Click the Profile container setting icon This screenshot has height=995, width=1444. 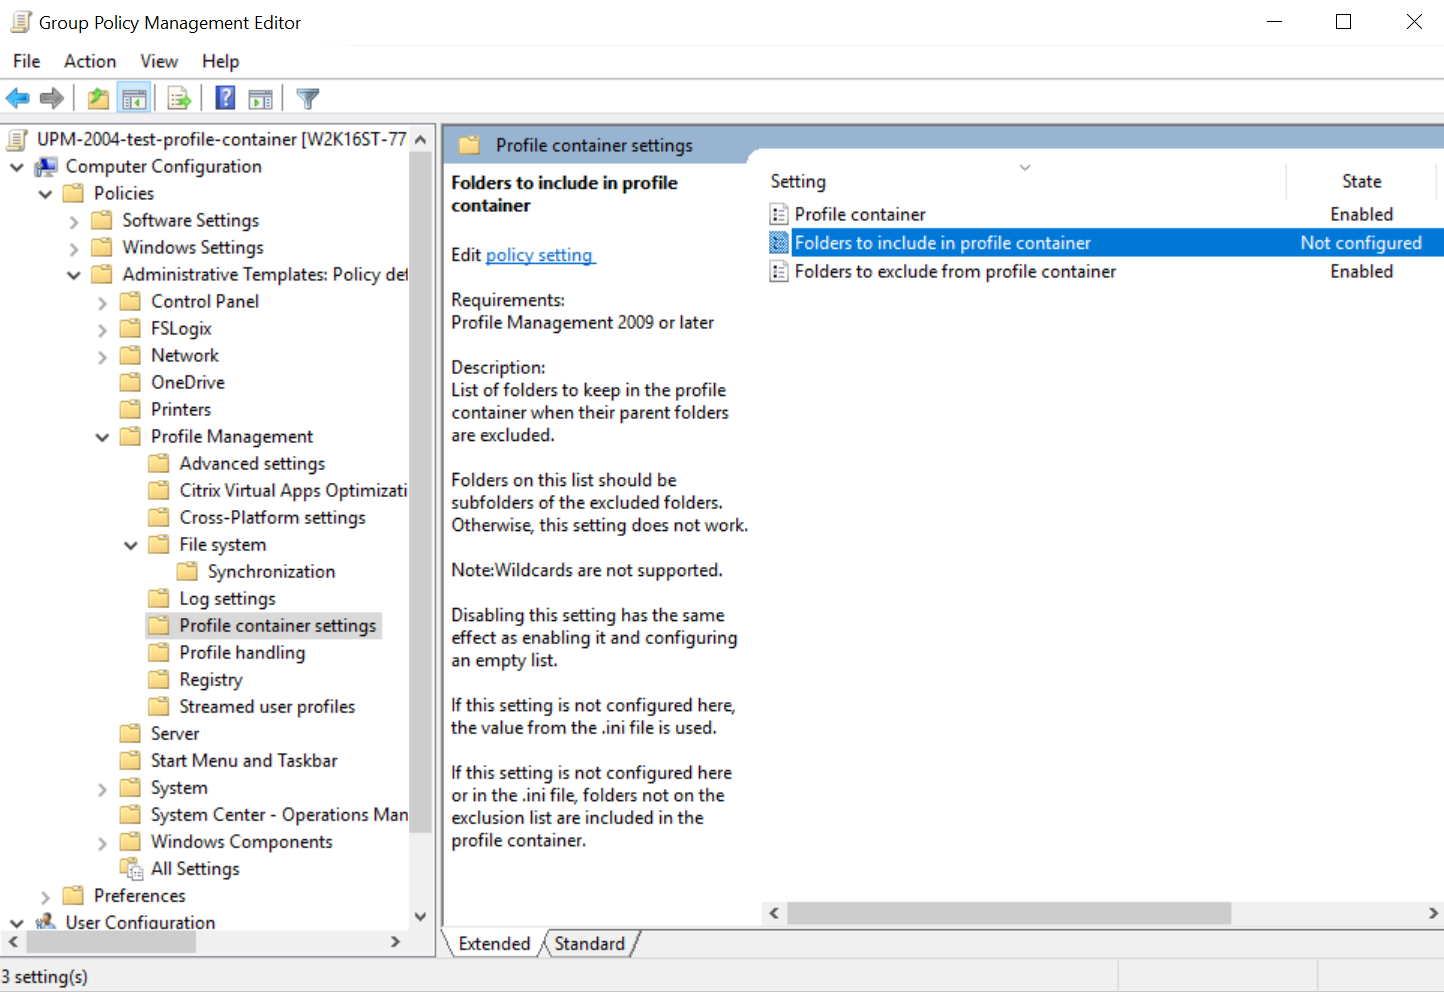(x=779, y=214)
